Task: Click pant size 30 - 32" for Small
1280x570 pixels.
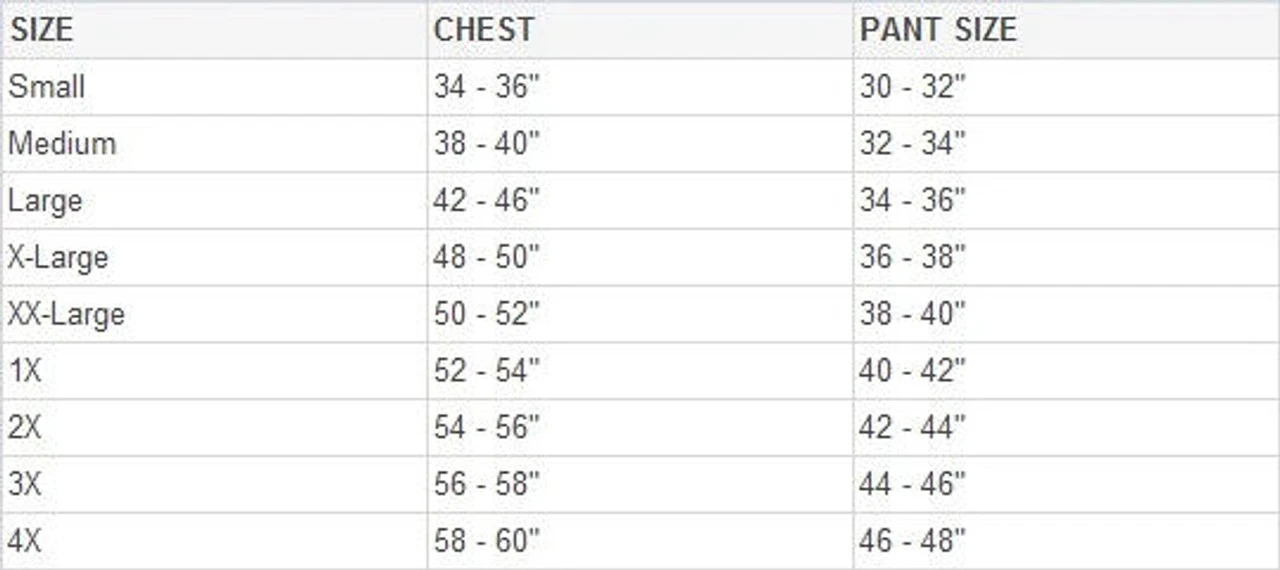Action: pyautogui.click(x=912, y=87)
